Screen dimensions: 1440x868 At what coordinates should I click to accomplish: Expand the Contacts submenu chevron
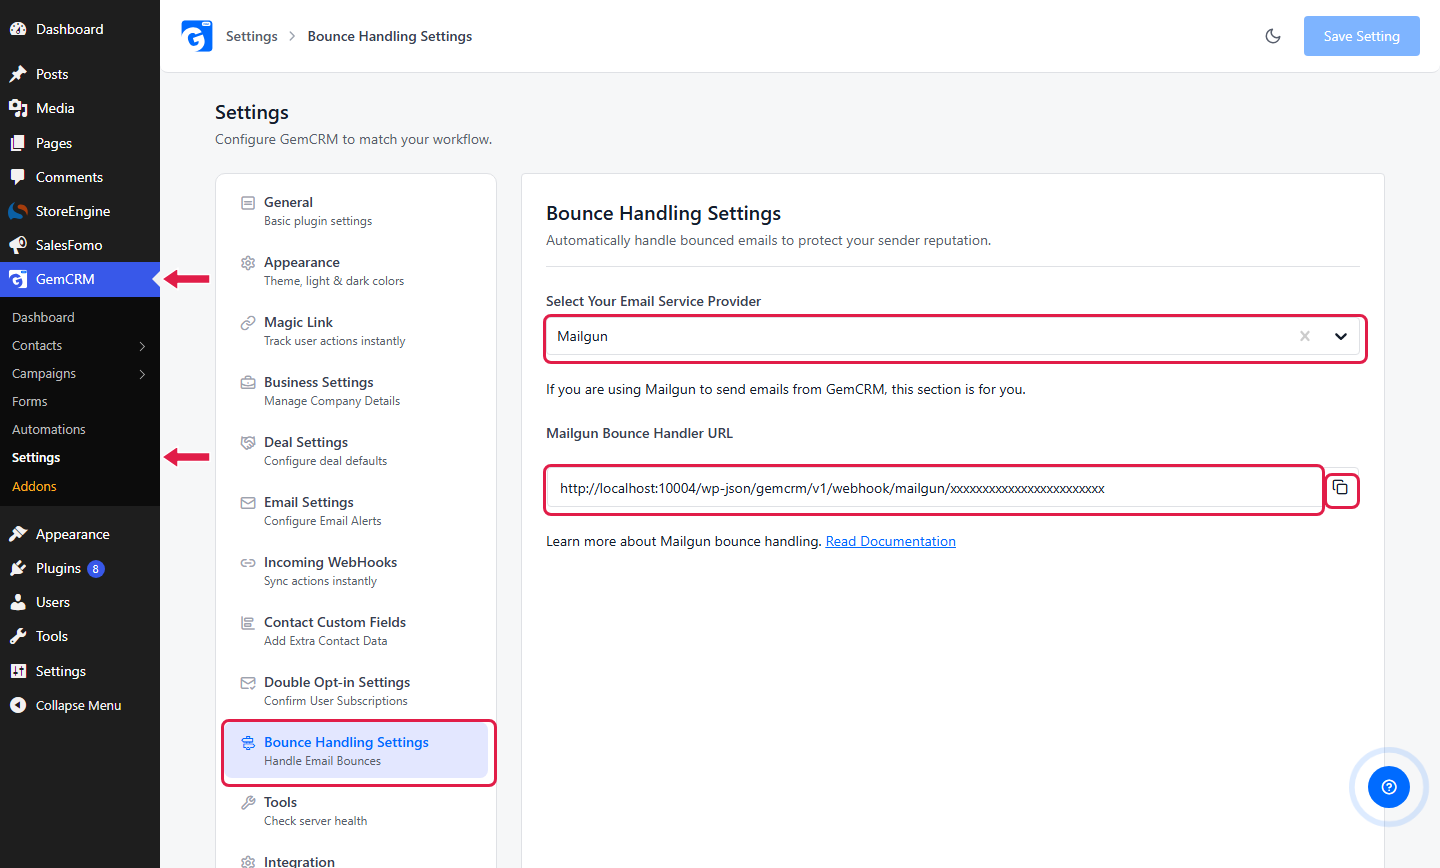(142, 346)
